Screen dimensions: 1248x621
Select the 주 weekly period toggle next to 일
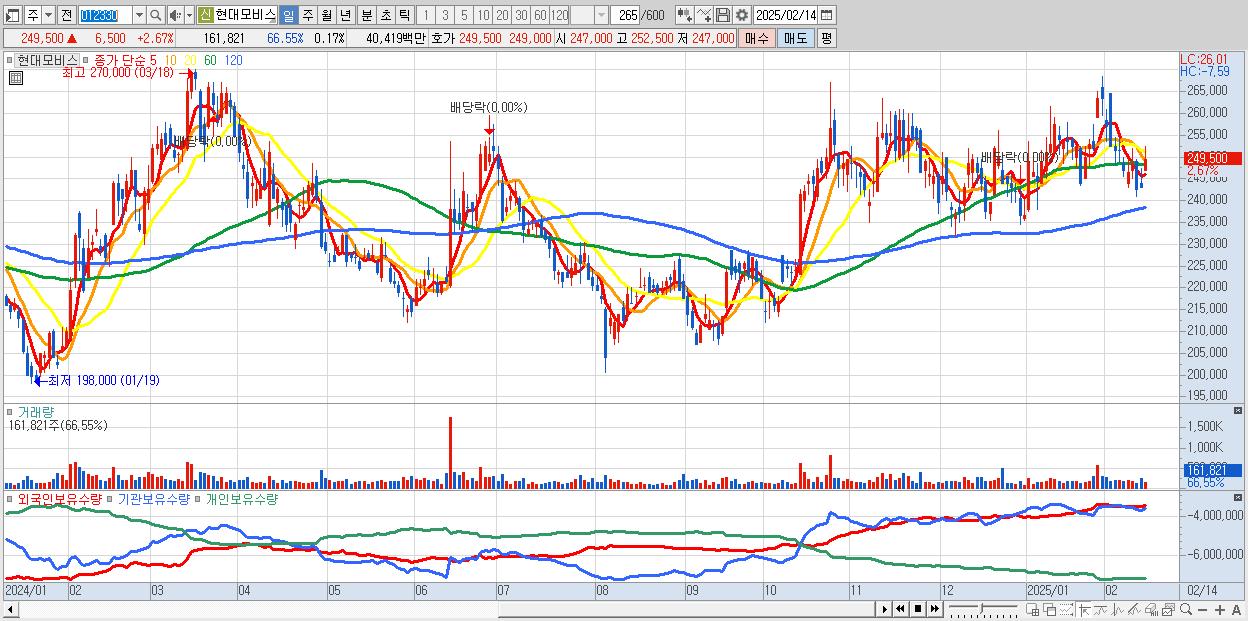pos(307,16)
